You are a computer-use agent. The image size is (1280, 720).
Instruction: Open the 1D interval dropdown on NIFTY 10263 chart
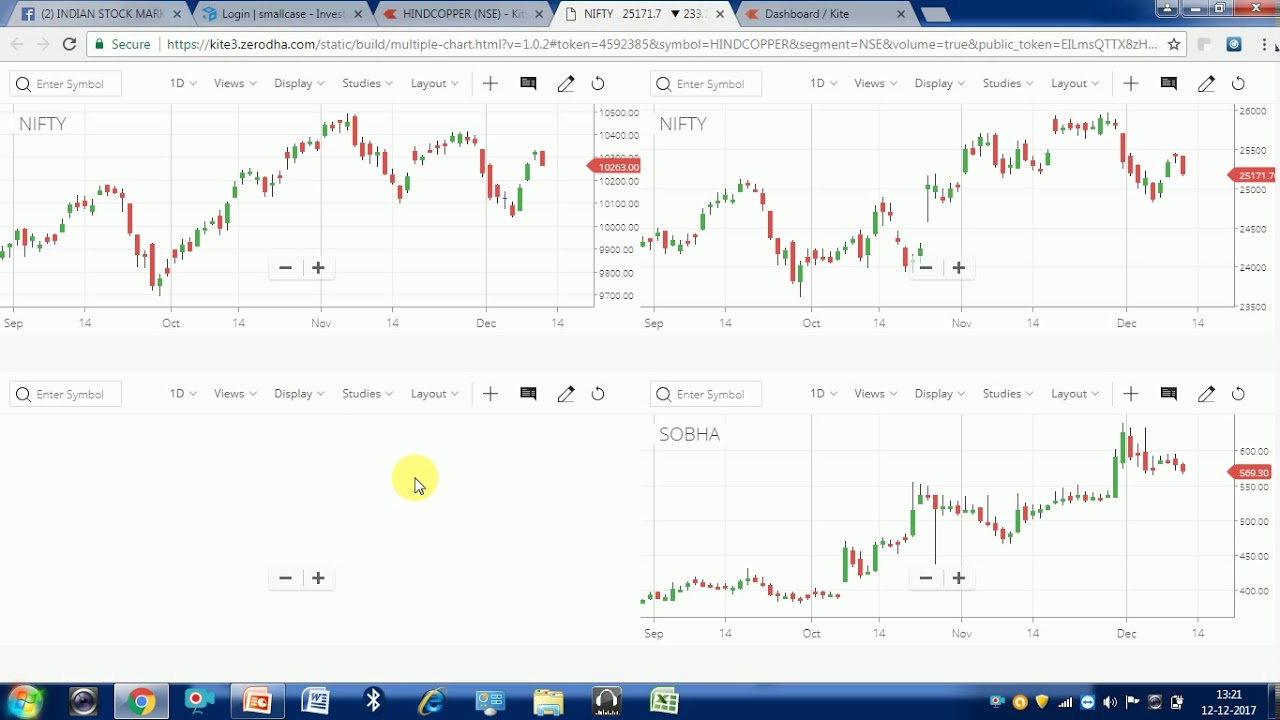(183, 84)
